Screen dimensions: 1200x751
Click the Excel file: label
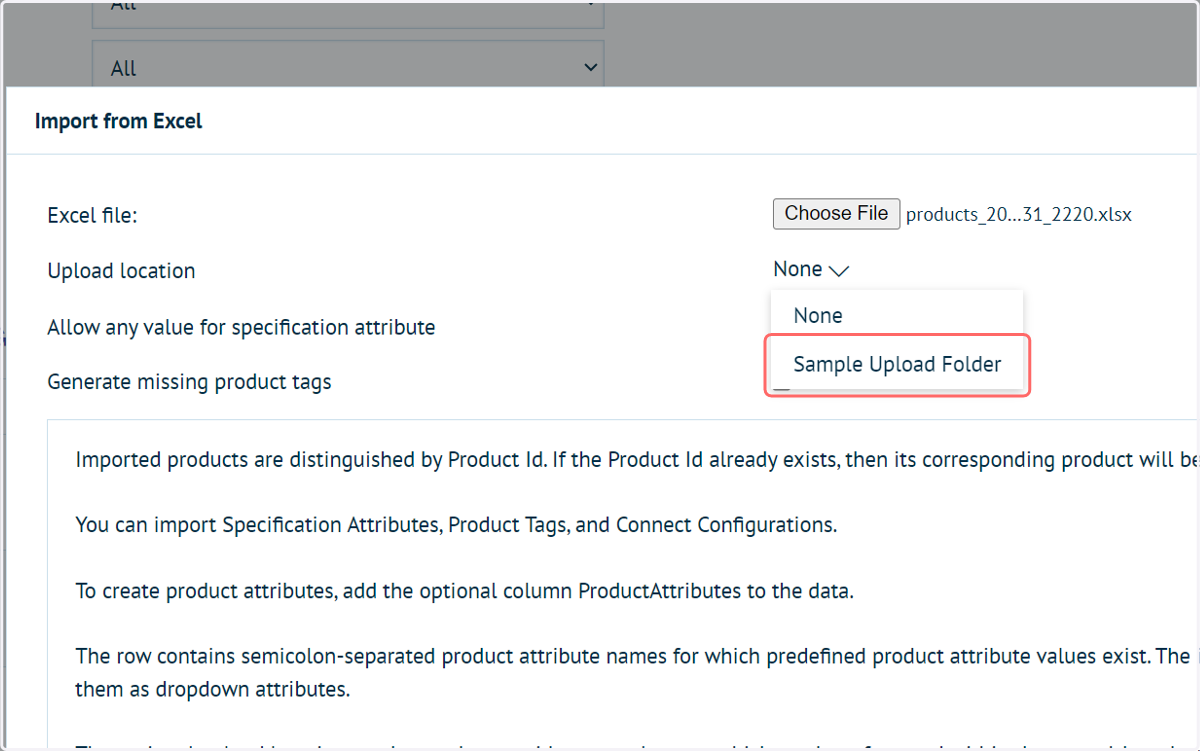[91, 215]
